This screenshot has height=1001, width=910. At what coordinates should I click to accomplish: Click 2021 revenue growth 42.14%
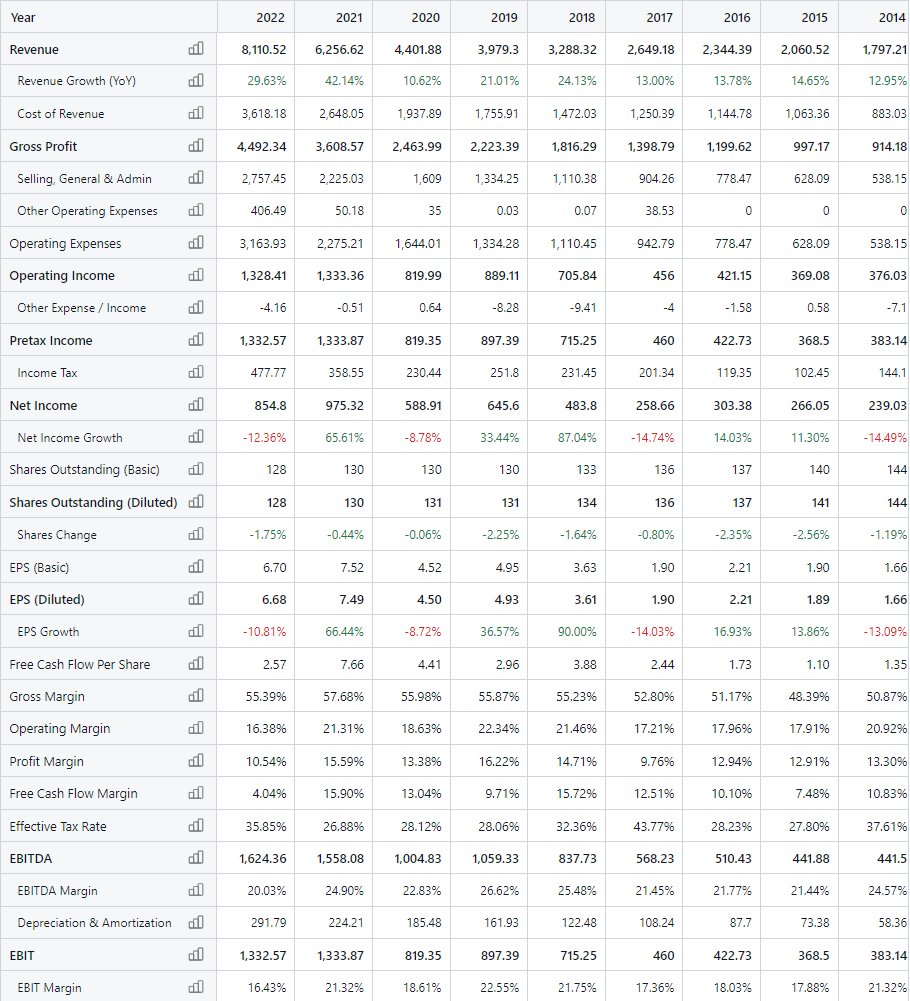point(344,81)
